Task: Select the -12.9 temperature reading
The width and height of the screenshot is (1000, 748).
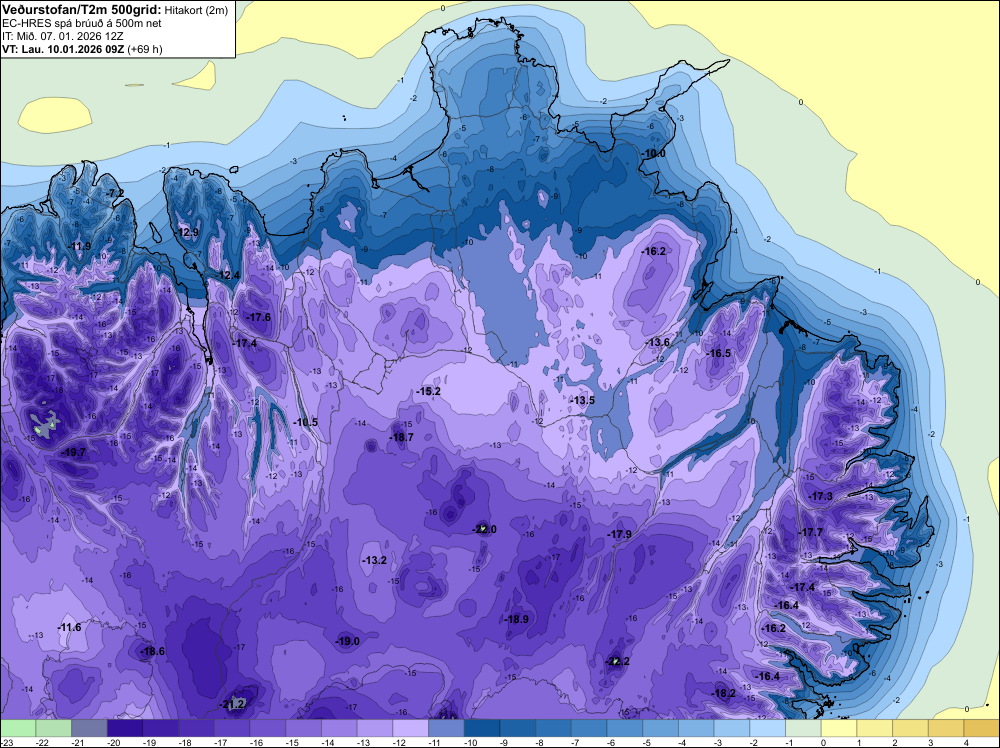Action: coord(188,232)
